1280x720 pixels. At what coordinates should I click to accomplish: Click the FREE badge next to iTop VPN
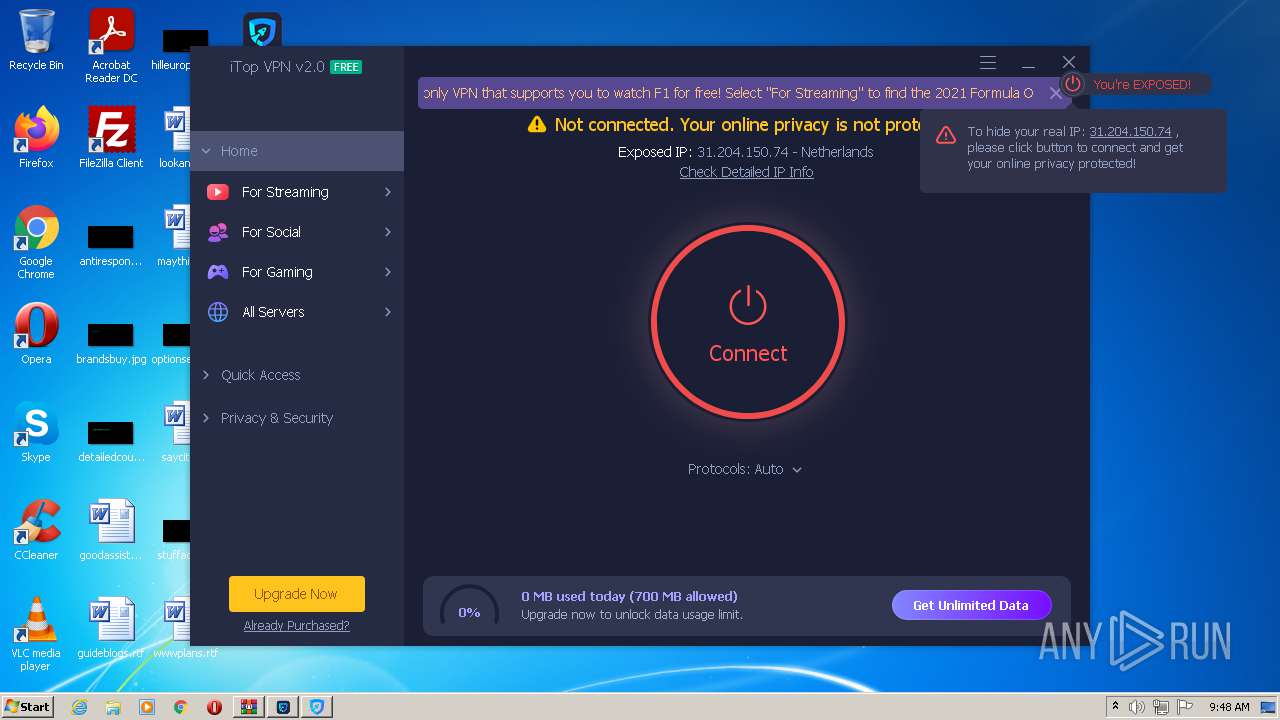(346, 67)
